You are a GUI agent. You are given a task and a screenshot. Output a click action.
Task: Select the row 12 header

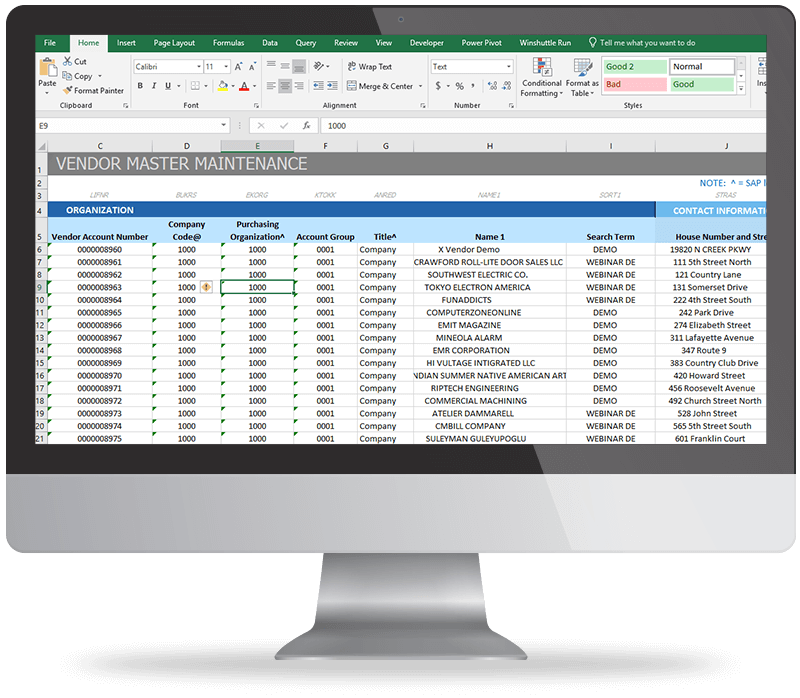41,325
